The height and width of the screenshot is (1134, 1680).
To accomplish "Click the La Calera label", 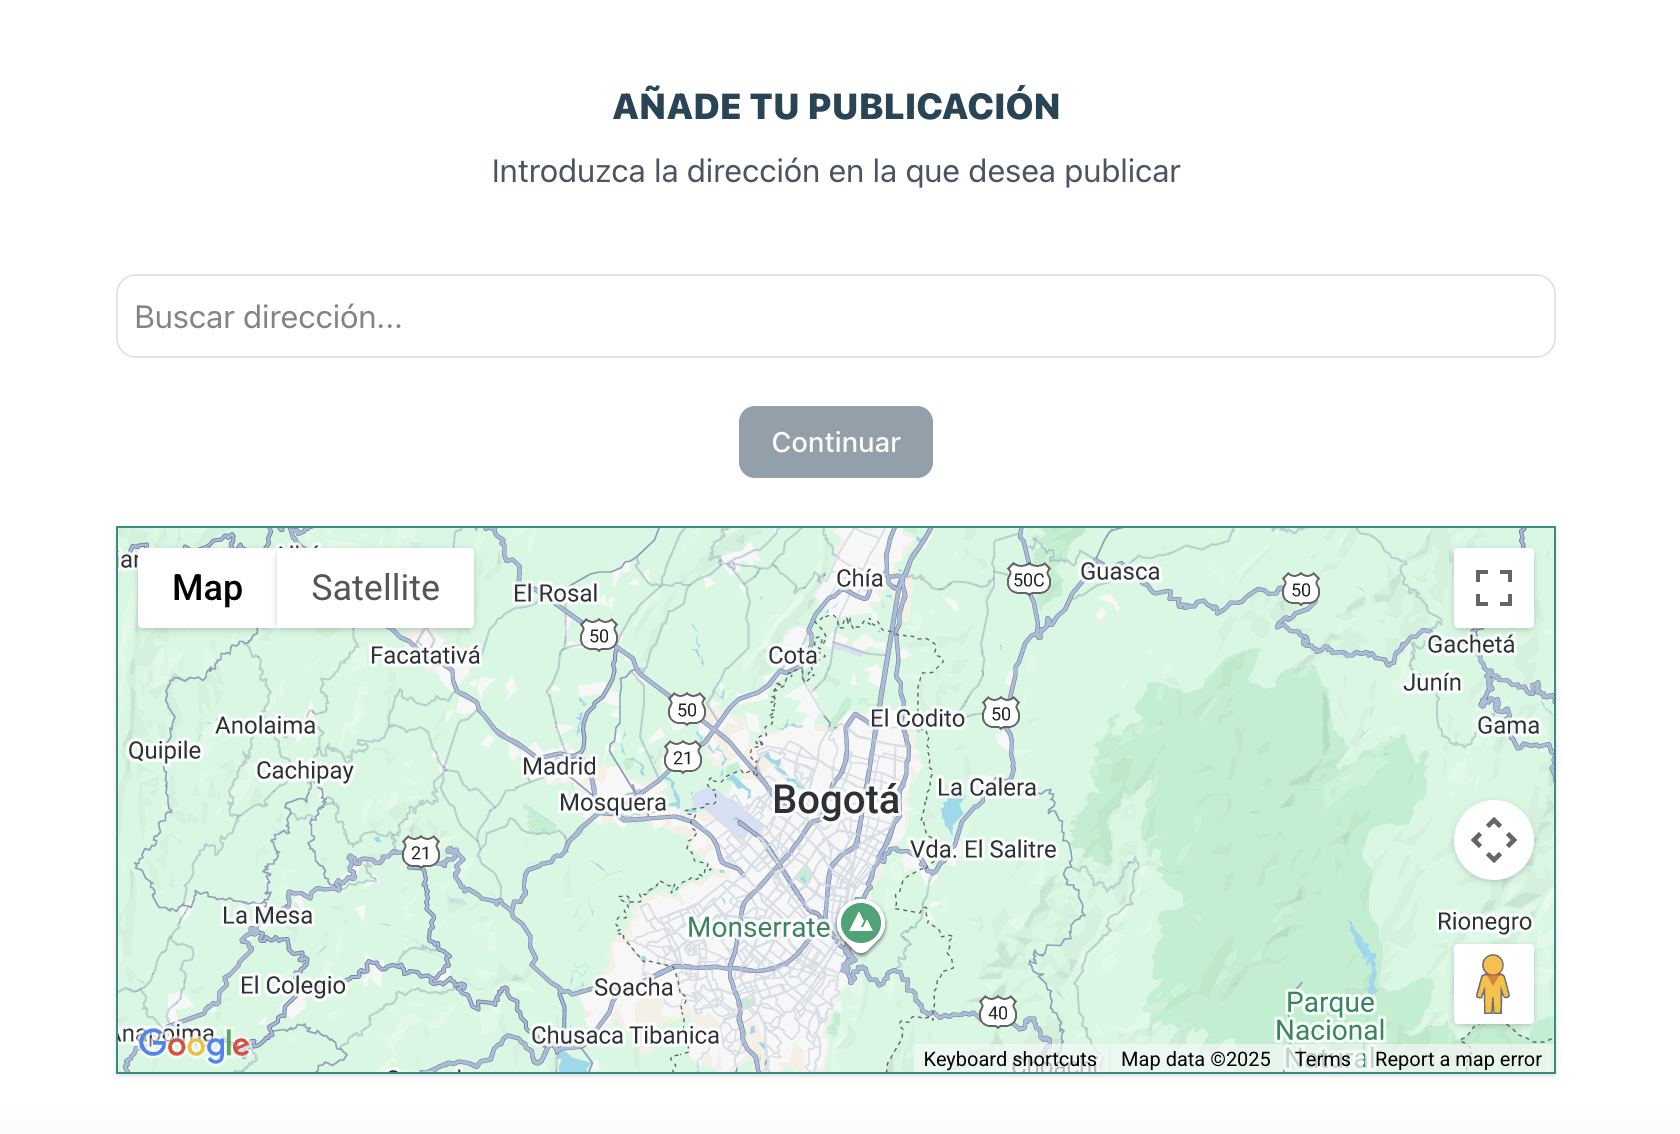I will 988,787.
